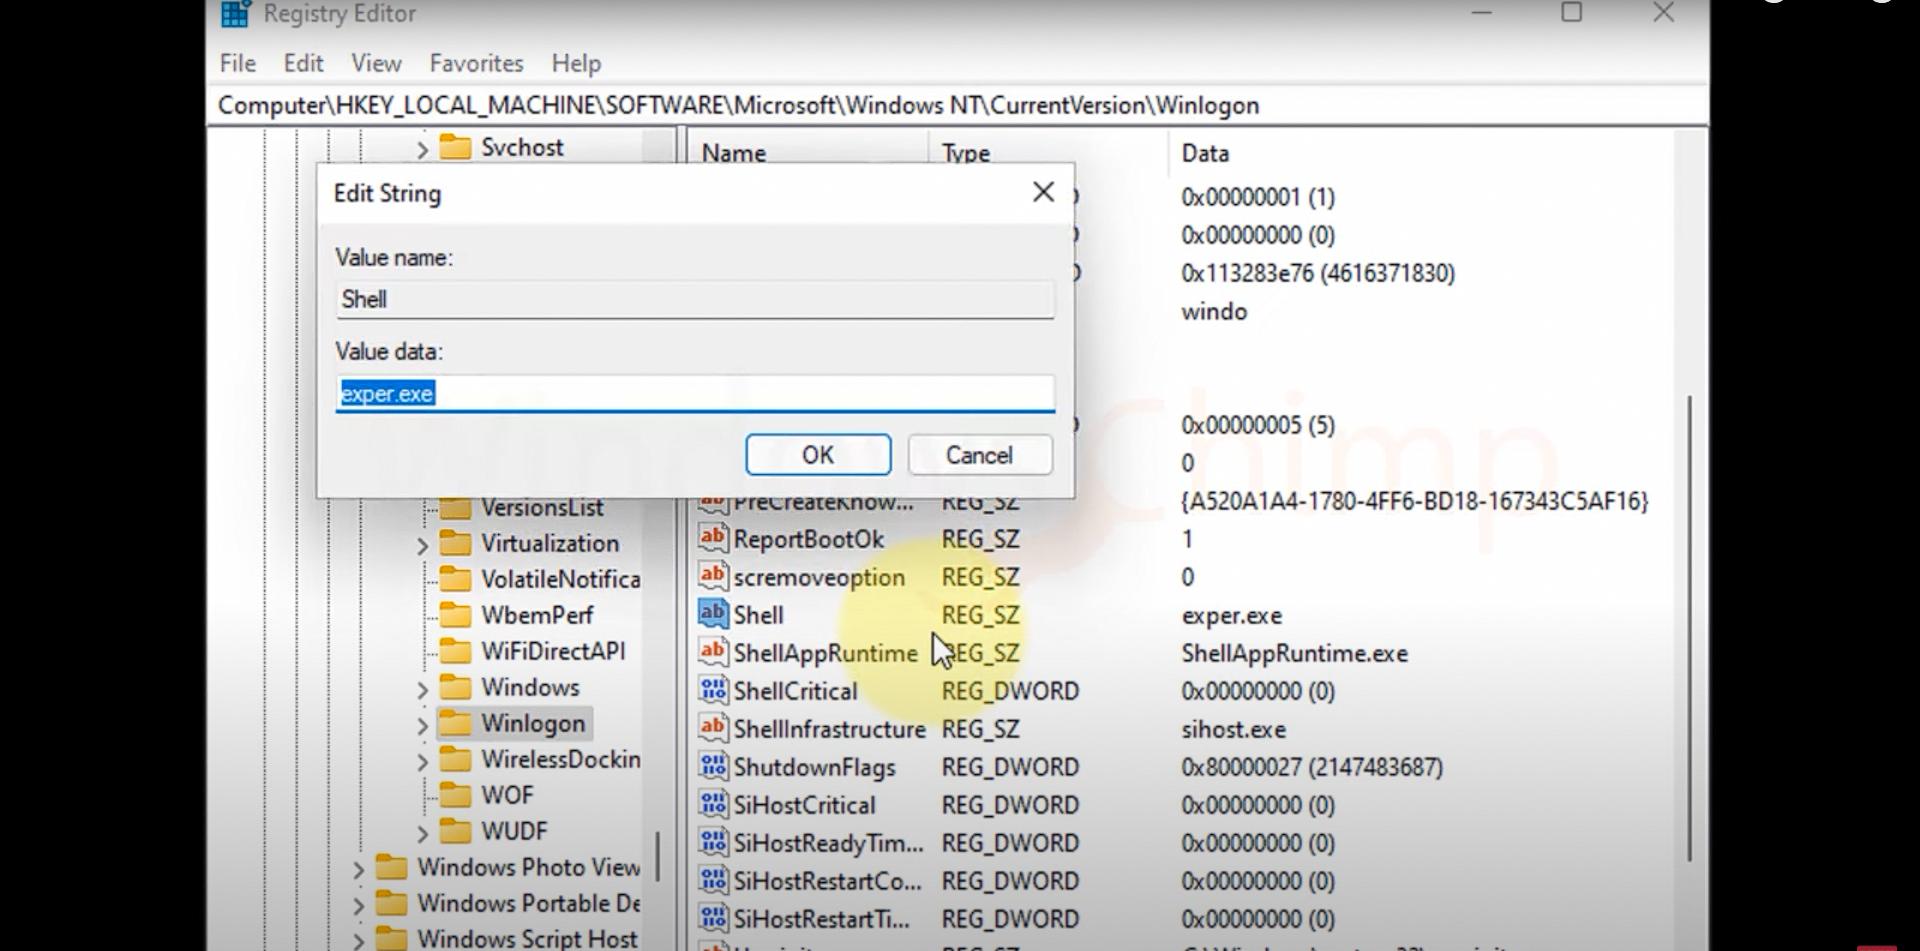Click the Registry Editor app icon in title bar

[x=235, y=14]
